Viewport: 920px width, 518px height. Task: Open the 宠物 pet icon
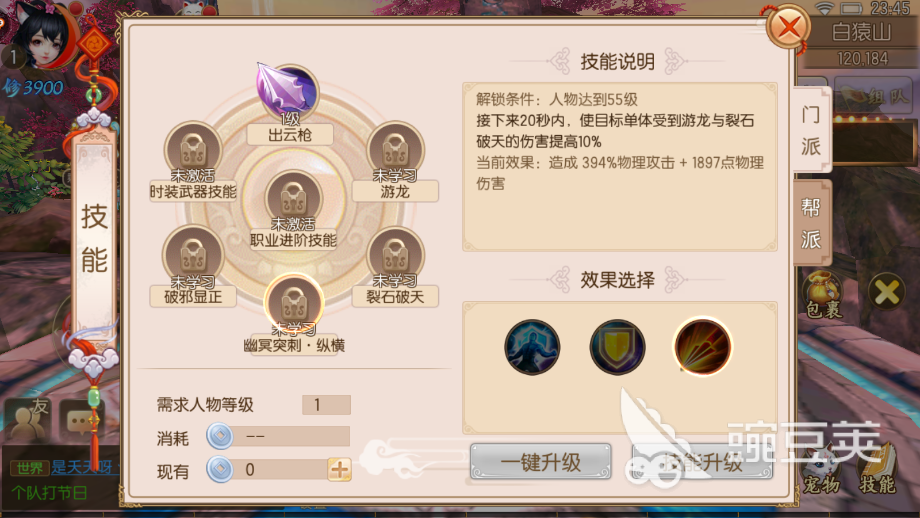click(822, 469)
